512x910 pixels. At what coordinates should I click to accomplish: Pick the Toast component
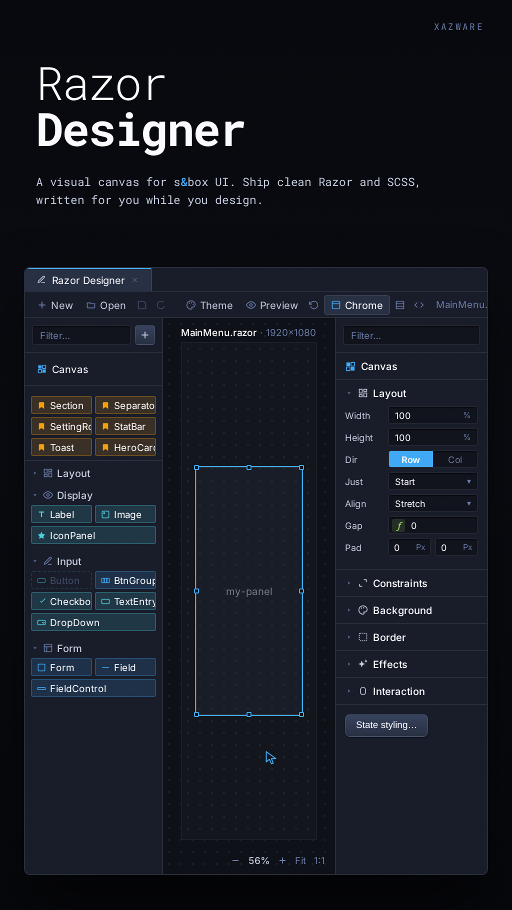62,447
